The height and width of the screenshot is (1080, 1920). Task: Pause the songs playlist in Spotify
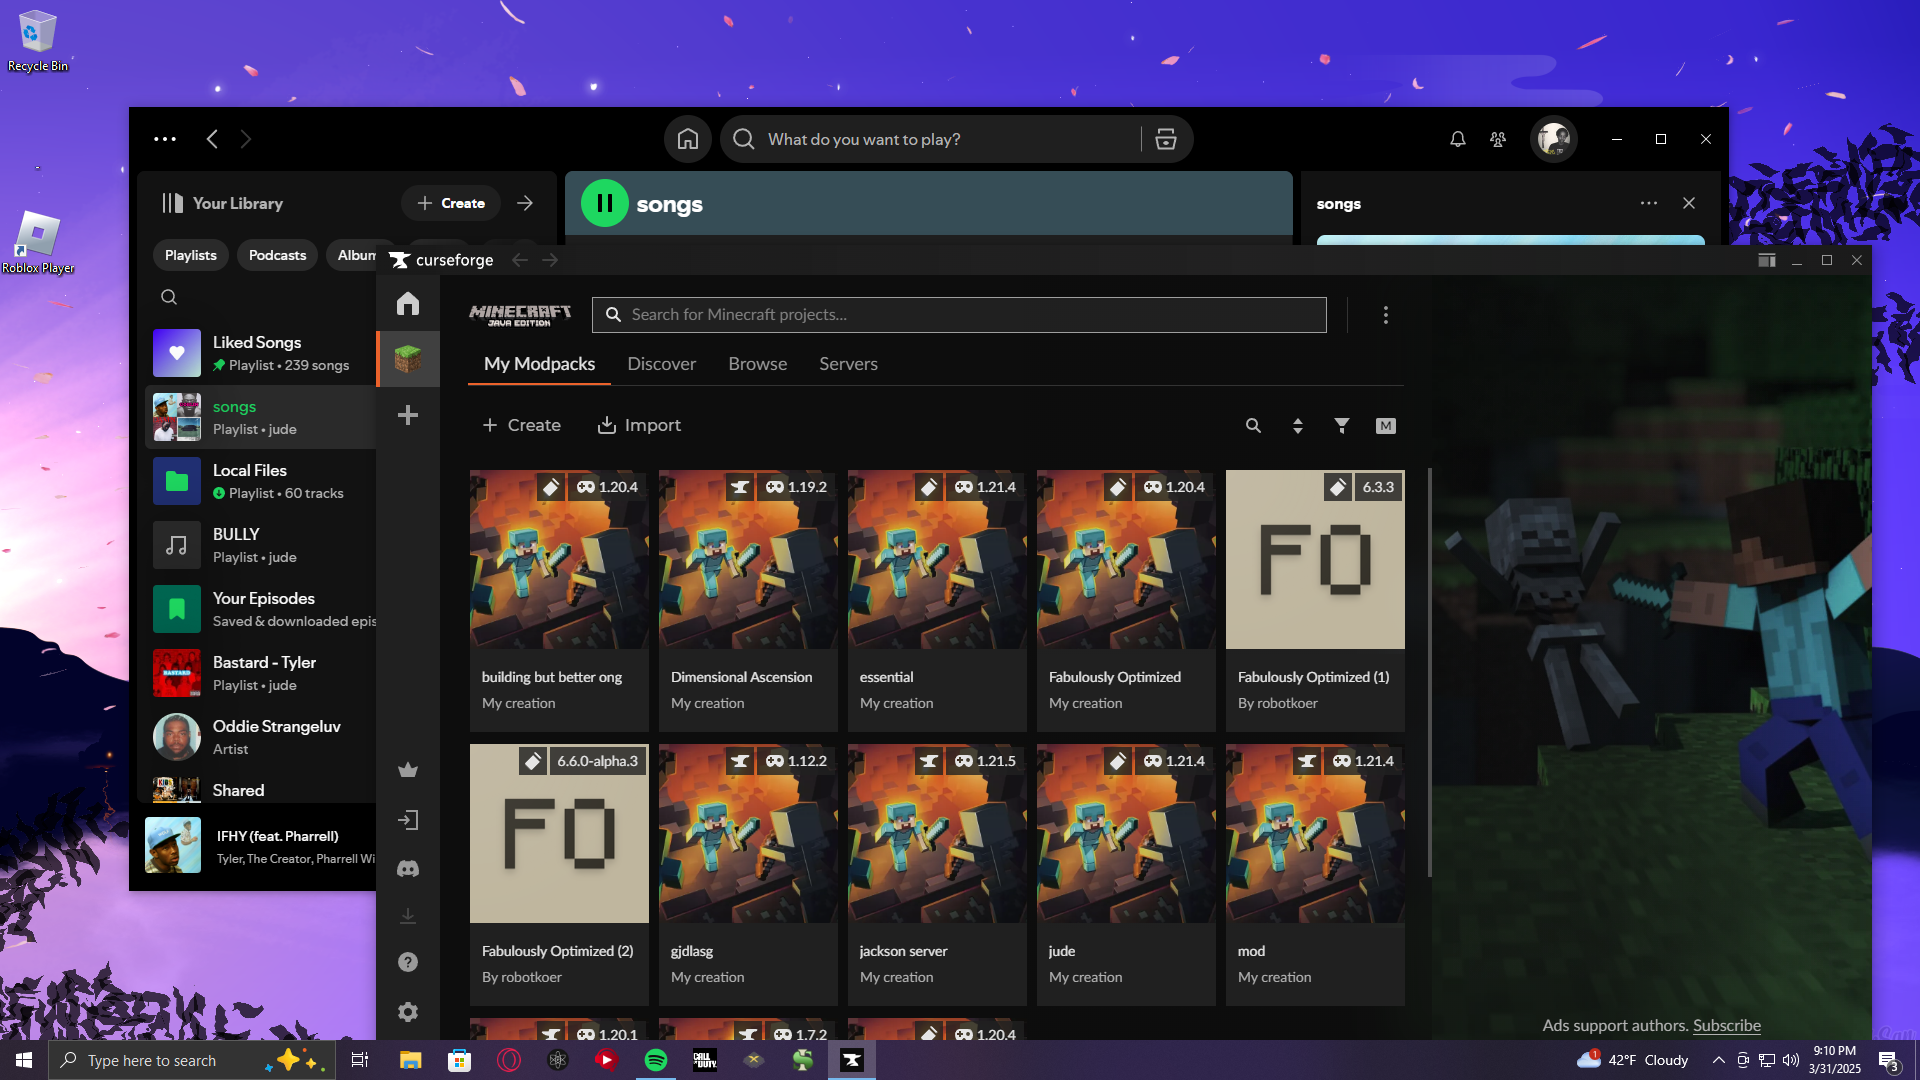[605, 204]
